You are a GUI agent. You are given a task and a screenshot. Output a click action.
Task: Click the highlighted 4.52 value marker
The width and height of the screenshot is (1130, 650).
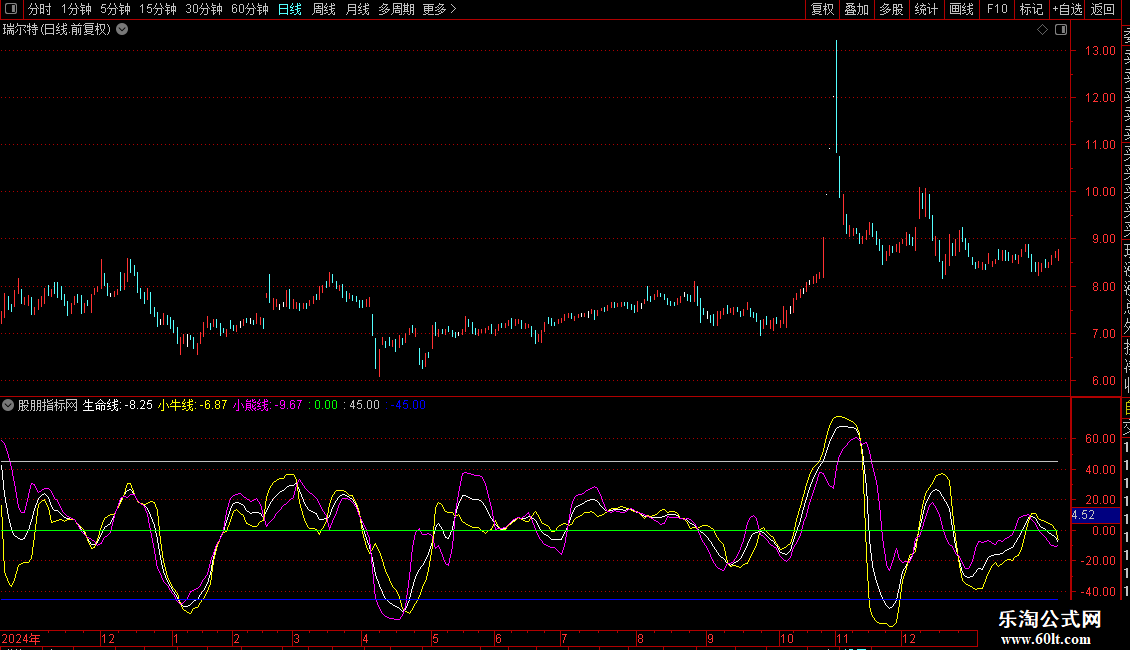1095,515
